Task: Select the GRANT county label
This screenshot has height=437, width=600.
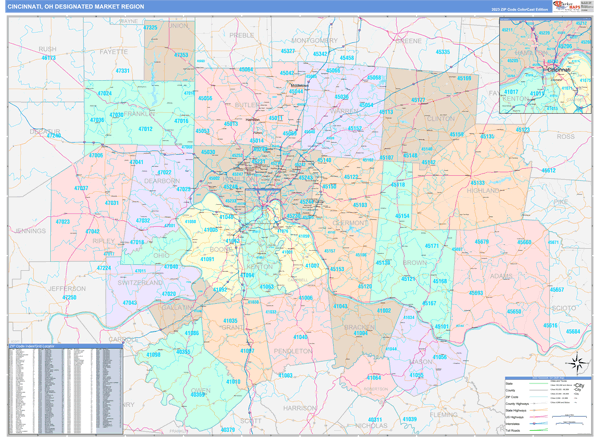Action: click(x=232, y=328)
